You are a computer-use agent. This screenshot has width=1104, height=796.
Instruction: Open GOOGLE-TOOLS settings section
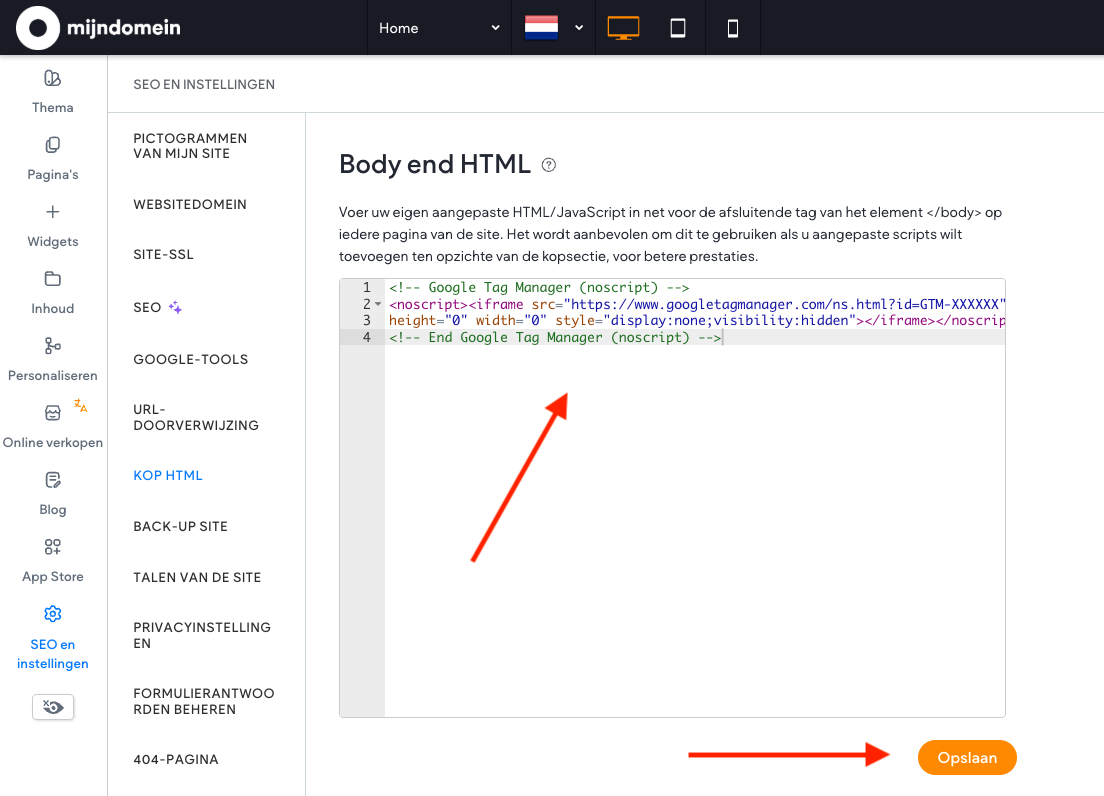(x=190, y=359)
